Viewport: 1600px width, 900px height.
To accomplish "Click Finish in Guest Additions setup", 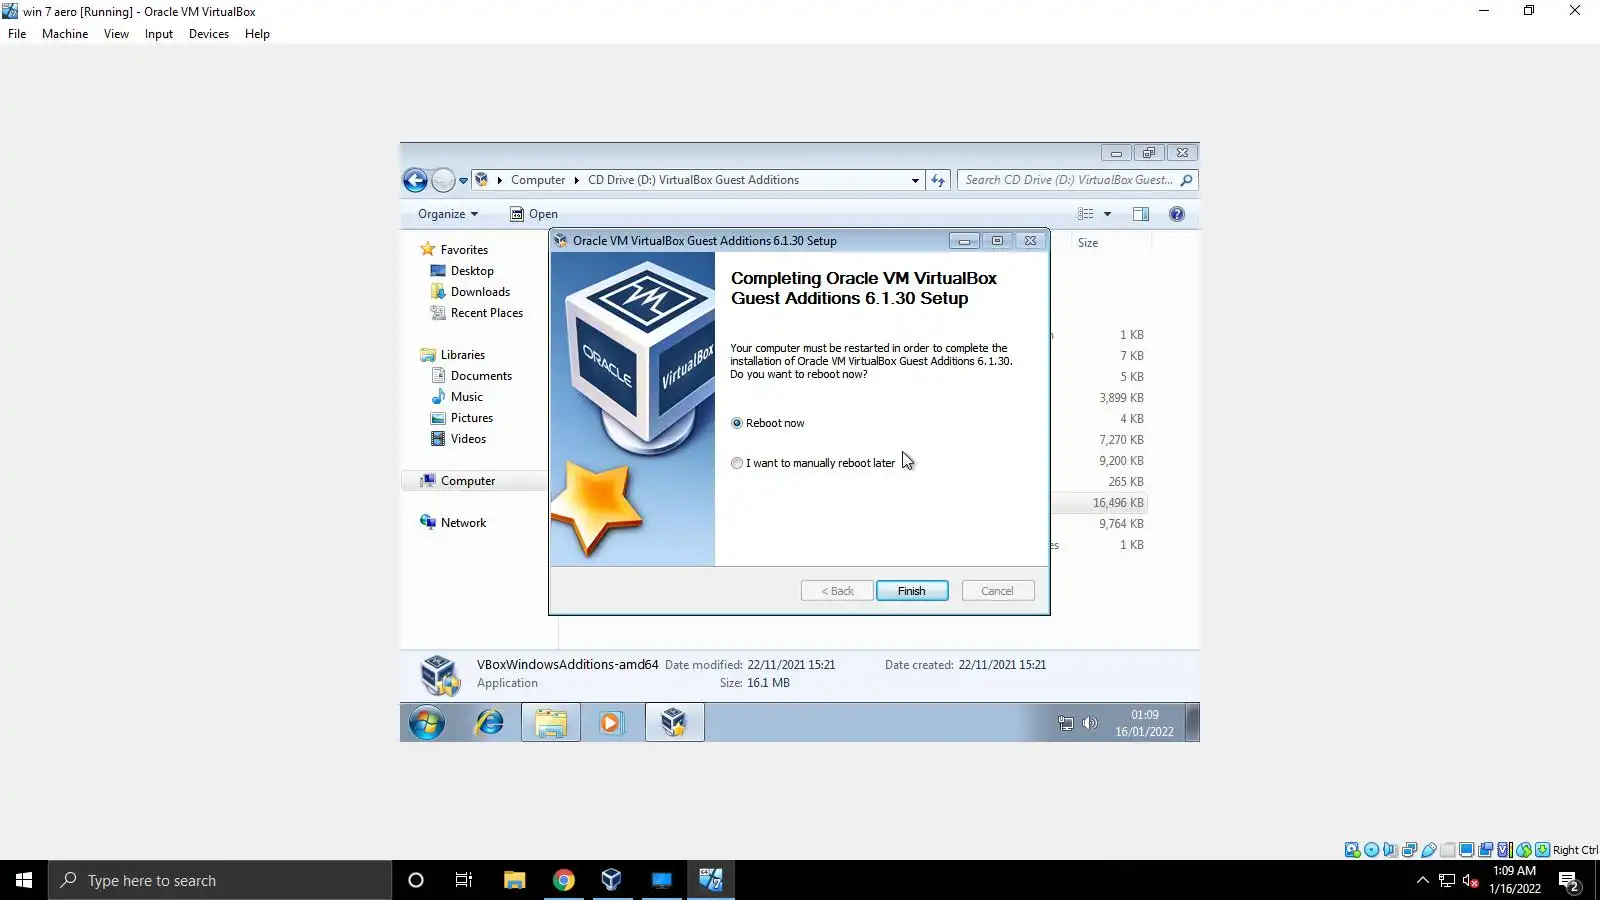I will point(912,591).
